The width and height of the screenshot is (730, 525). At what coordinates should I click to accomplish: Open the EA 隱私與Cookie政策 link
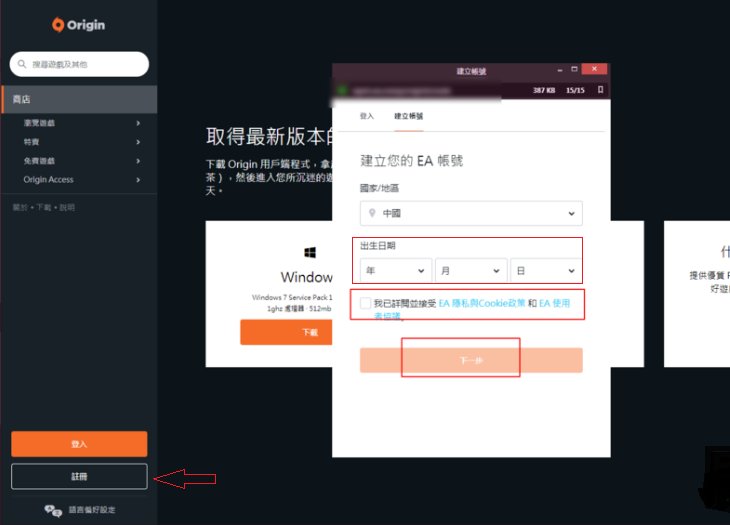(x=482, y=303)
